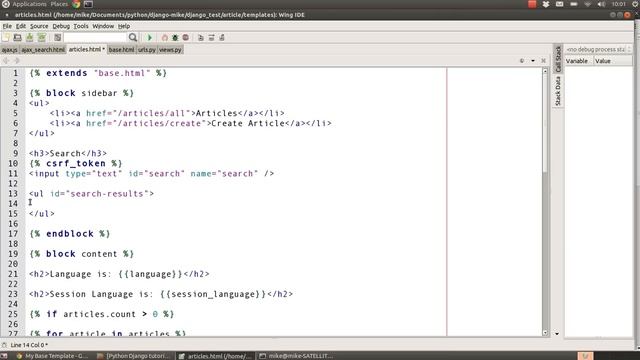This screenshot has width=640, height=360.
Task: Click the Save file toolbar icon
Action: point(29,38)
